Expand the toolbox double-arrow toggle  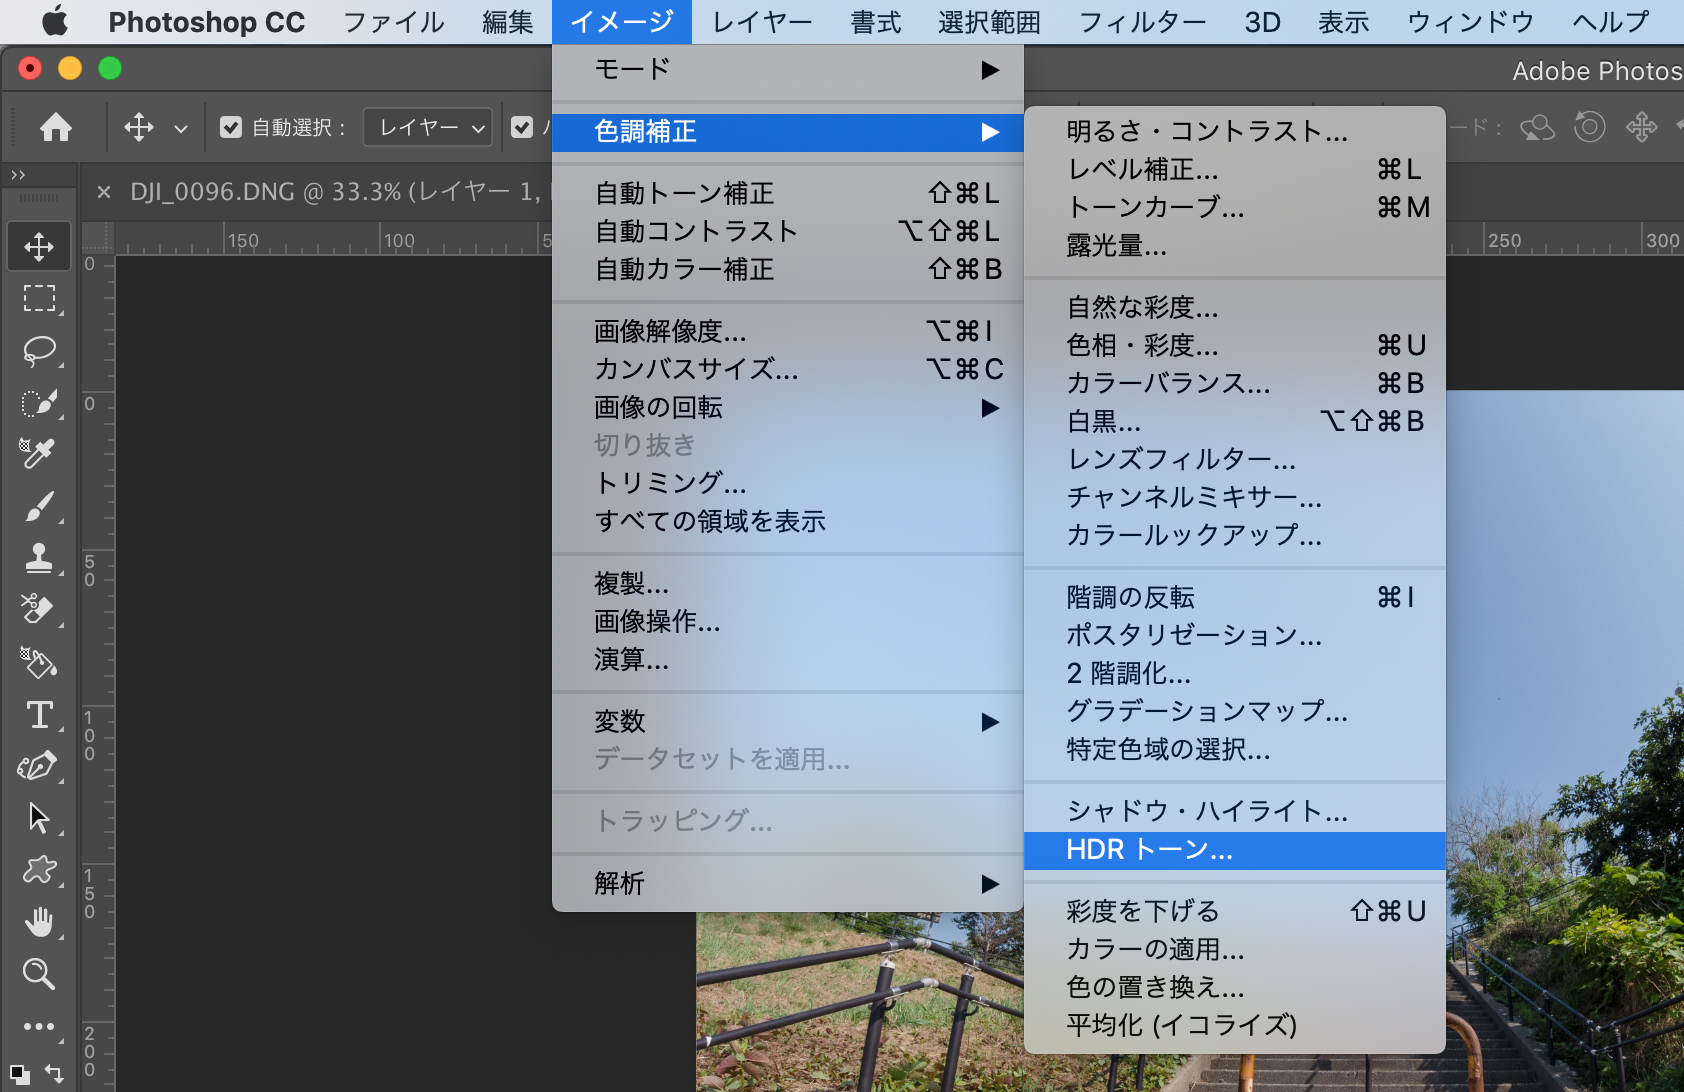tap(18, 175)
